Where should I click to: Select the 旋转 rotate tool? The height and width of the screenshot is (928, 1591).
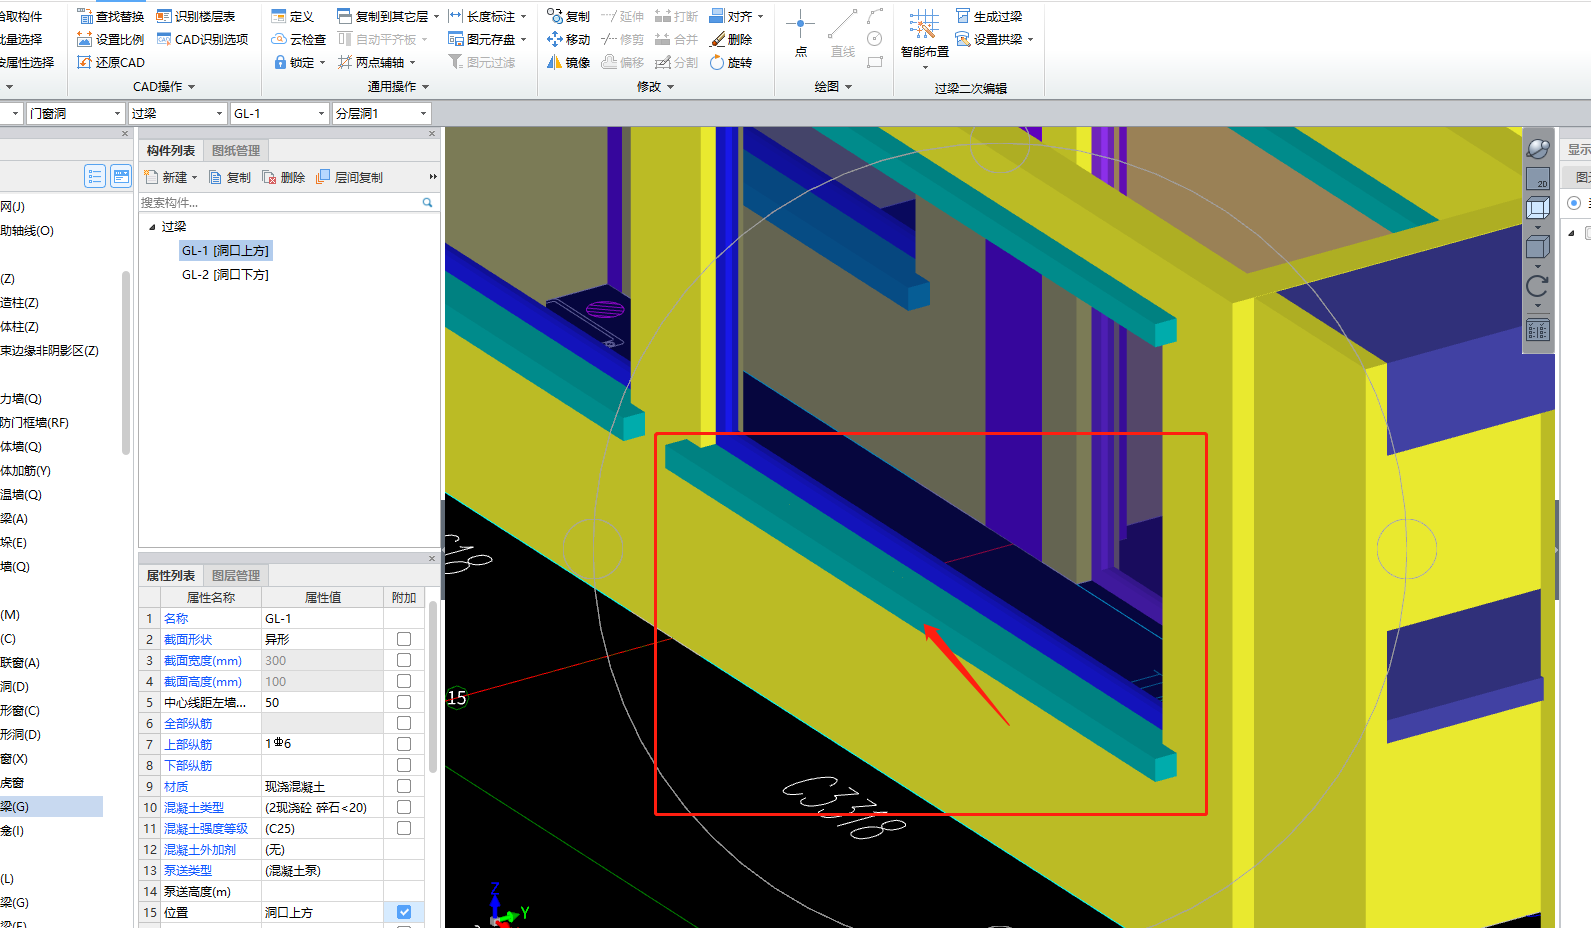point(730,62)
